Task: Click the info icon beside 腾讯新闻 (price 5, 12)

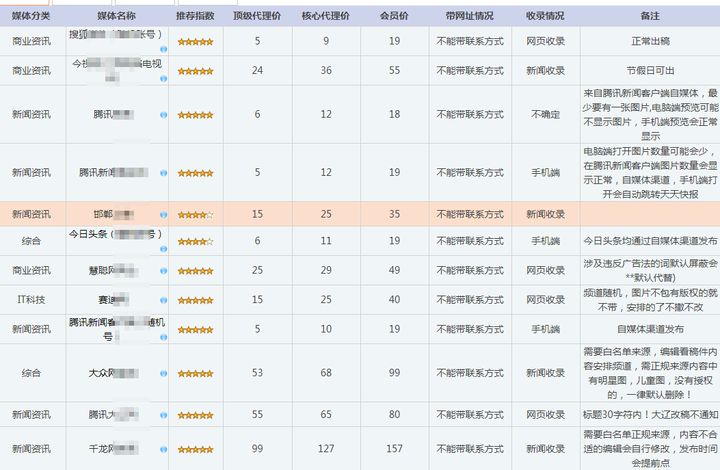Action: pos(163,173)
